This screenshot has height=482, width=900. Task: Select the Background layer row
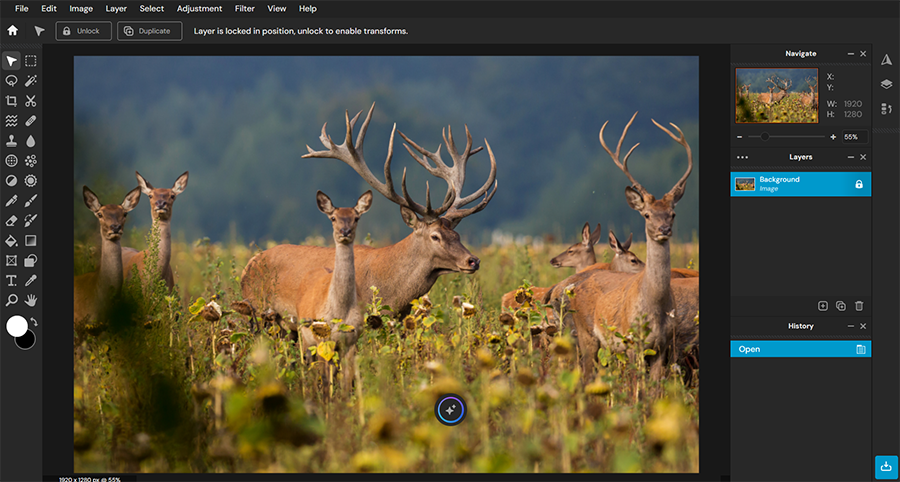[x=801, y=184]
